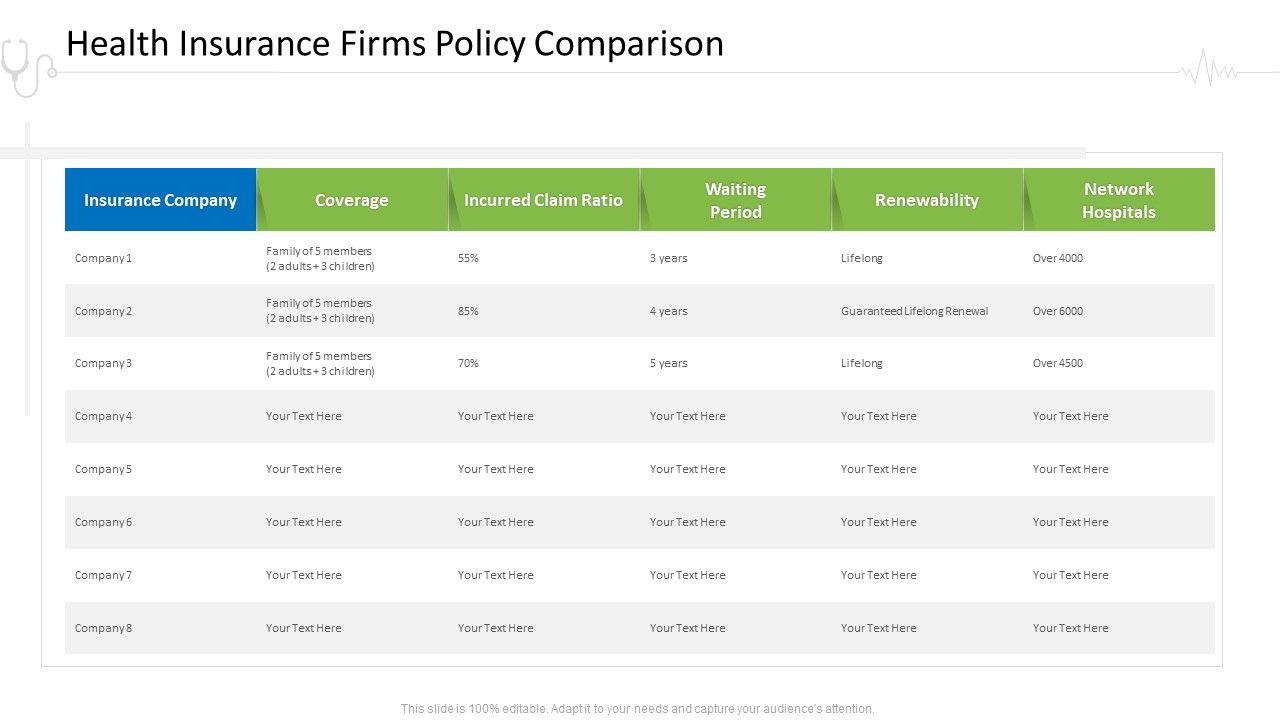
Task: Select the Network Hospitals header cell
Action: pos(1118,200)
